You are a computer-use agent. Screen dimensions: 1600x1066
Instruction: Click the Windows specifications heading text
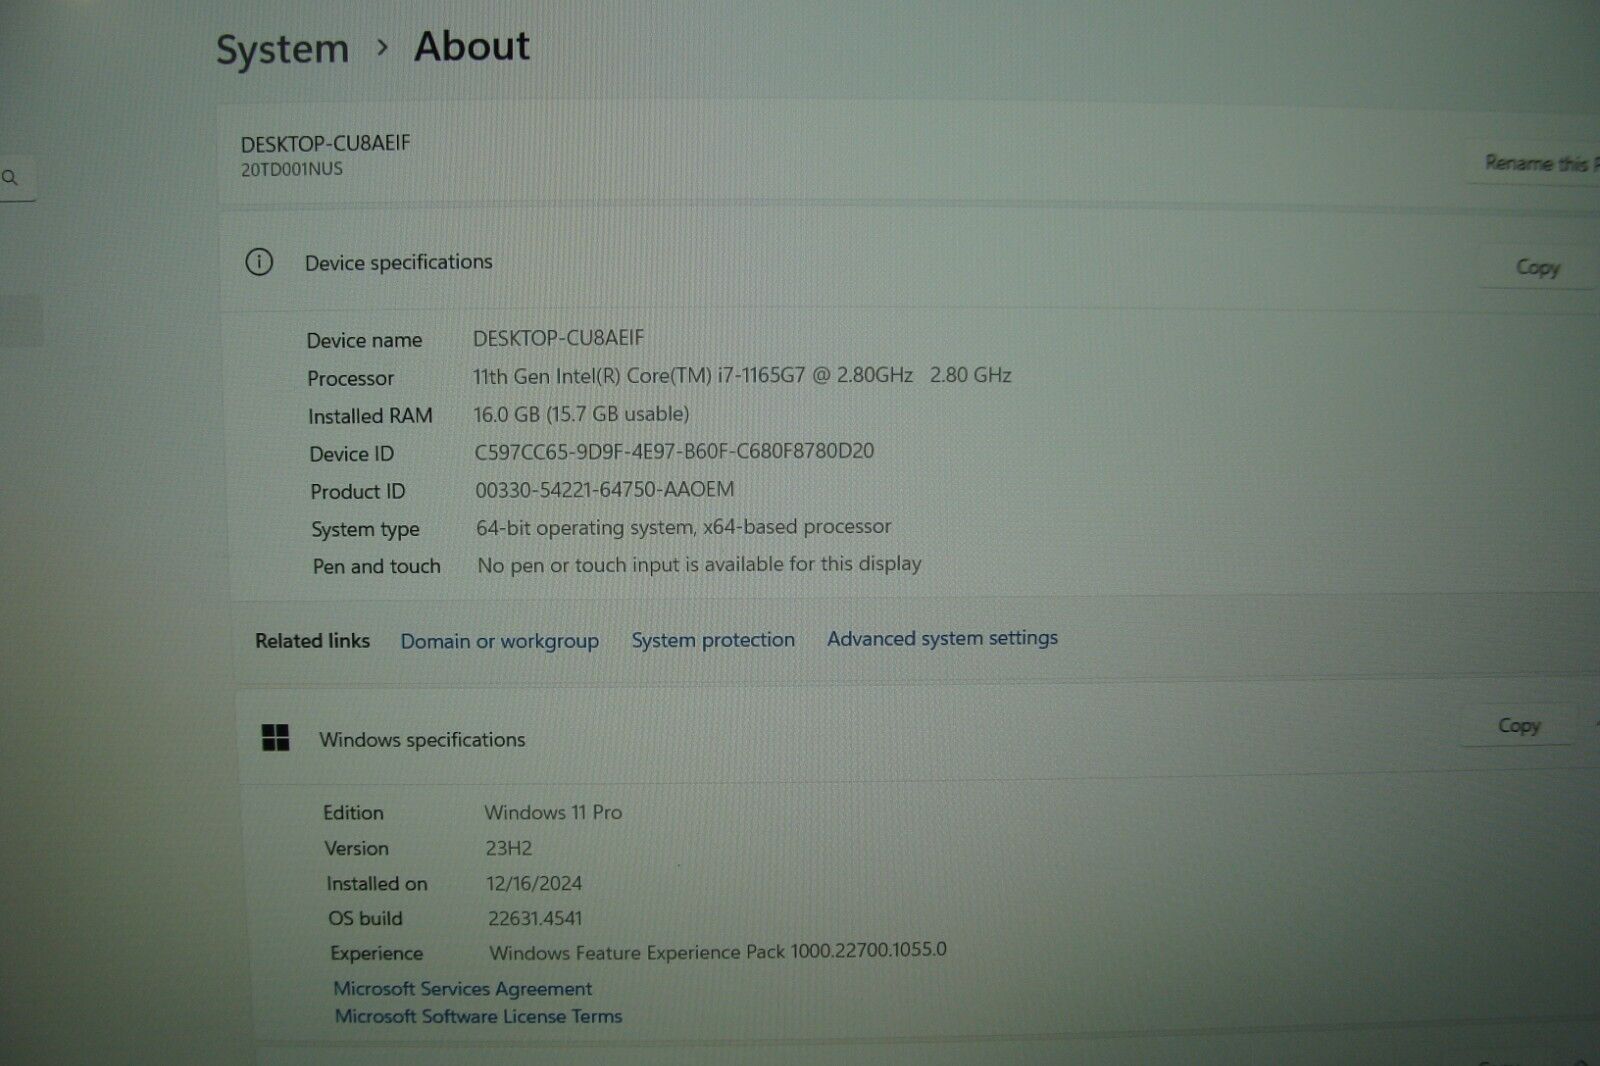click(x=422, y=740)
